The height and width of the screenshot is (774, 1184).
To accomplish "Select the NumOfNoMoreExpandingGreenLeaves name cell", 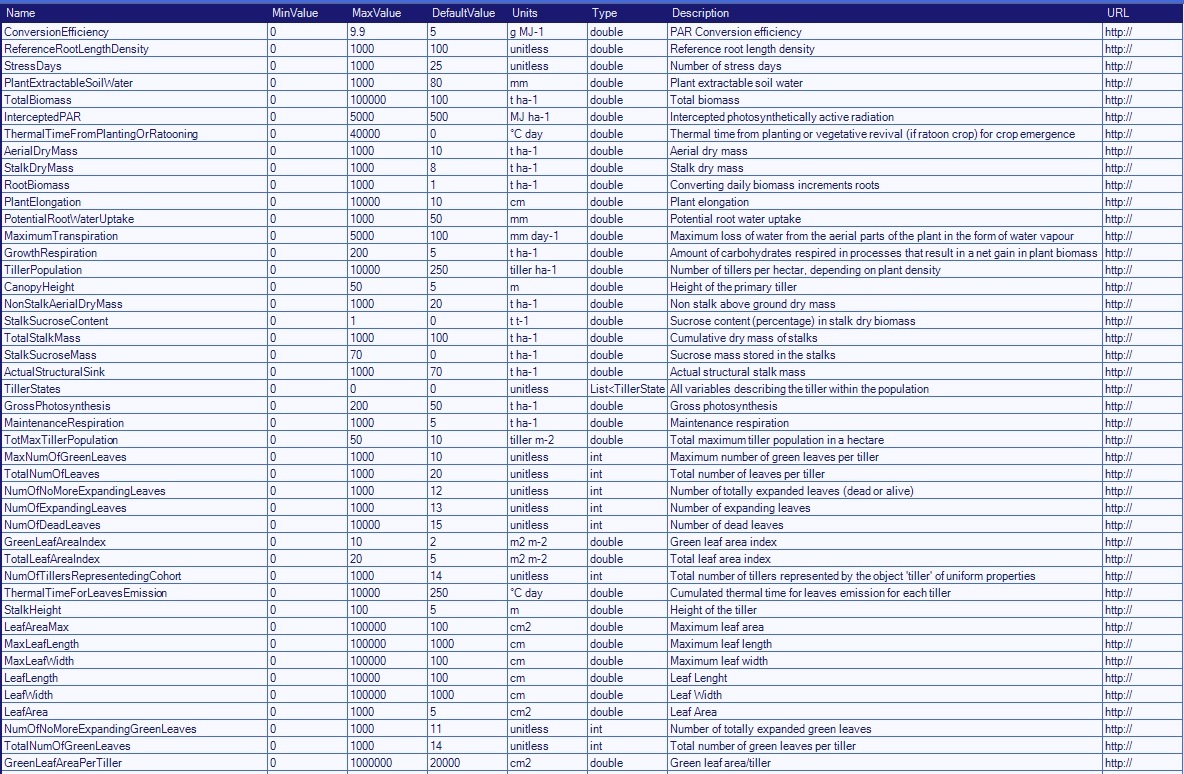I will 134,729.
